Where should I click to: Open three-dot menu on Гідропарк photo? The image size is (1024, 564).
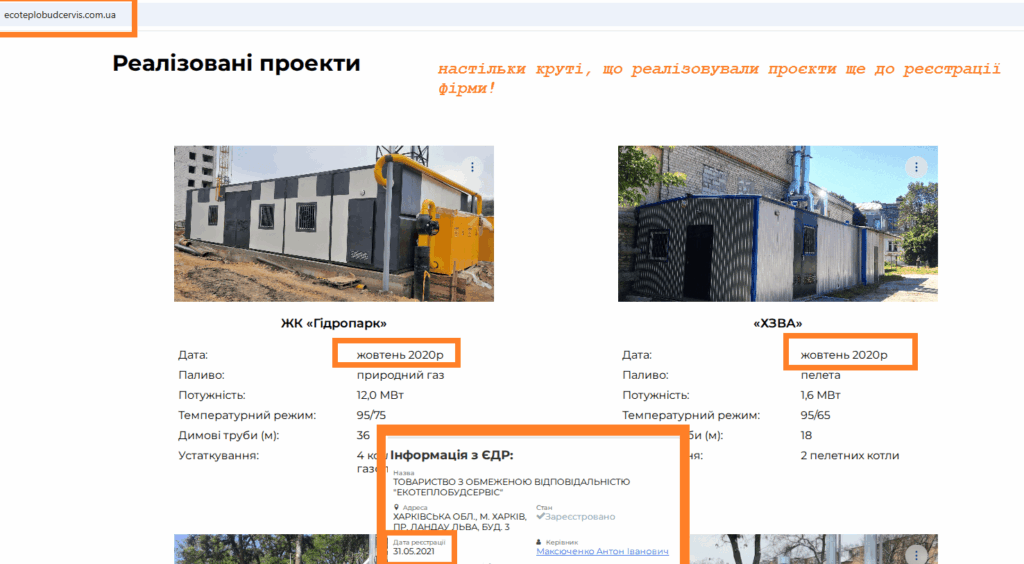(473, 167)
